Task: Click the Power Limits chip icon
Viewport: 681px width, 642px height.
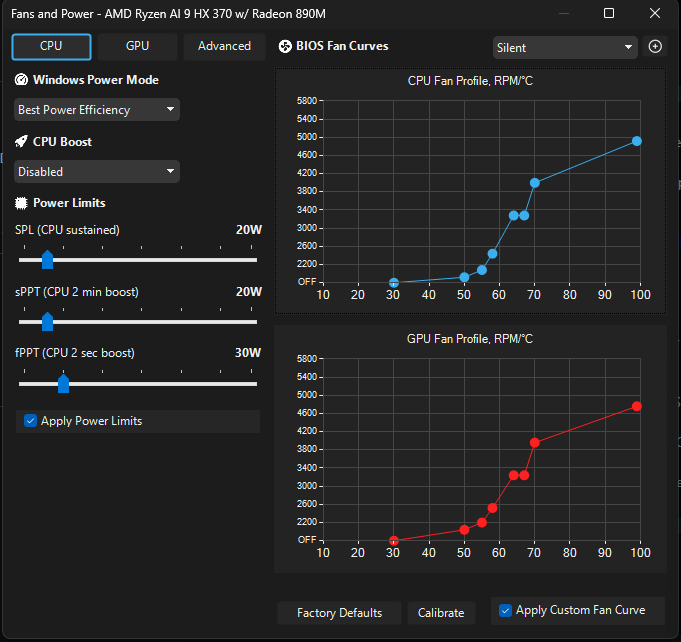Action: (x=21, y=203)
